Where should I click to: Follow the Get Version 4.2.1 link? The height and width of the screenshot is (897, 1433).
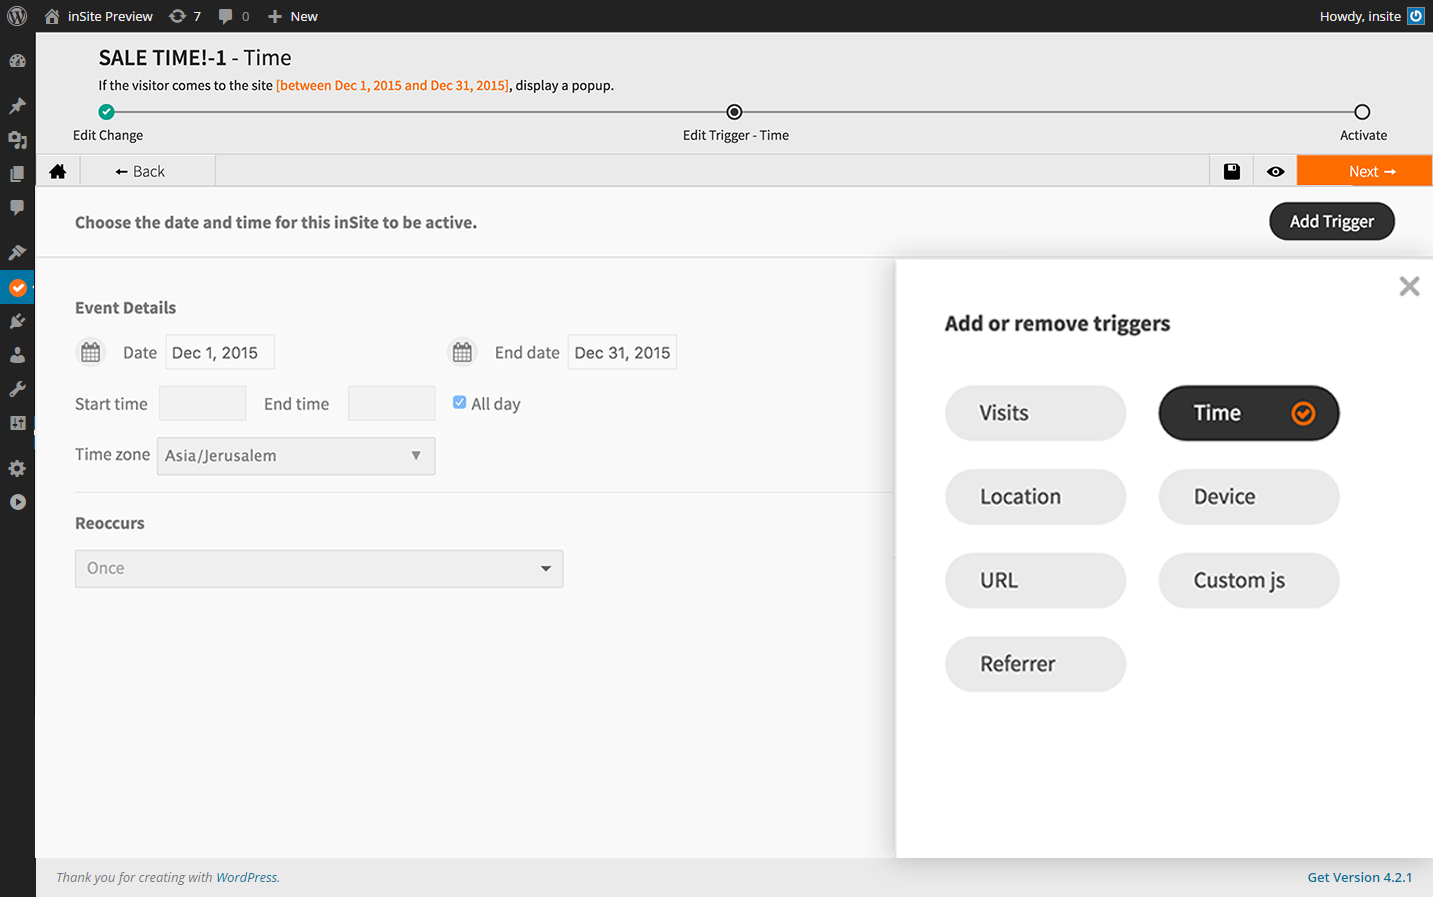pos(1359,877)
